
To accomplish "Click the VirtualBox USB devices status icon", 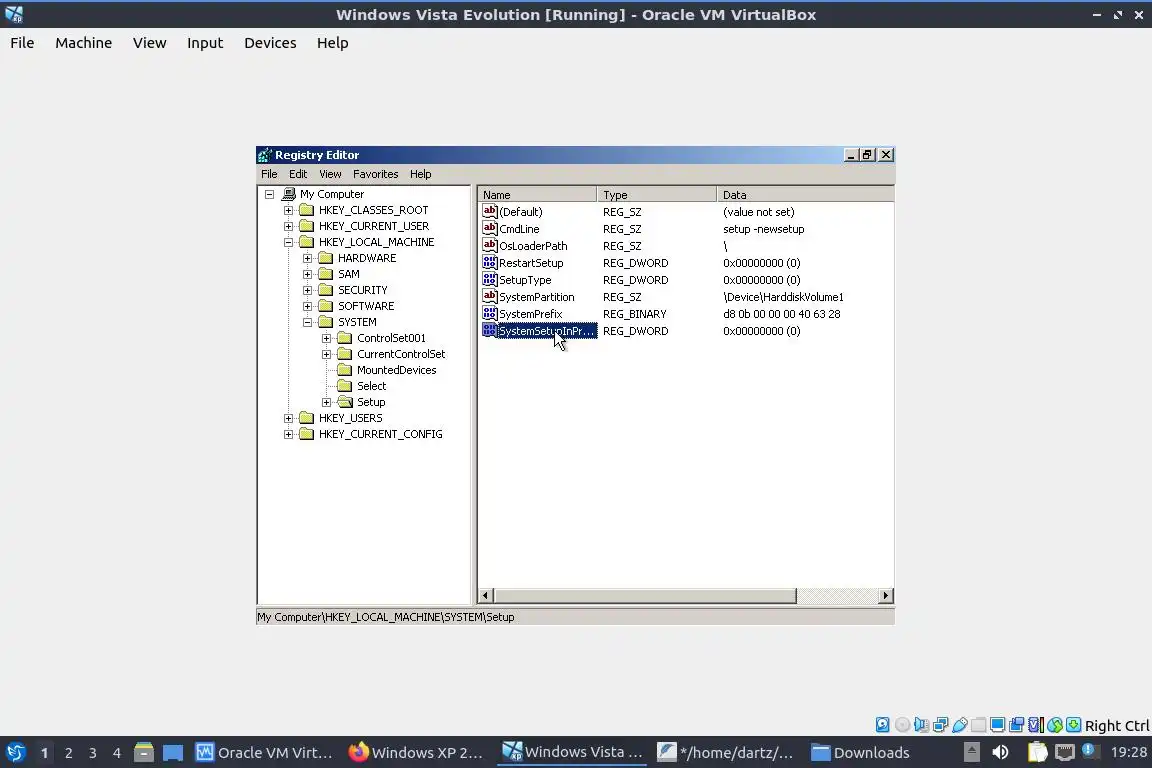I will click(x=960, y=725).
